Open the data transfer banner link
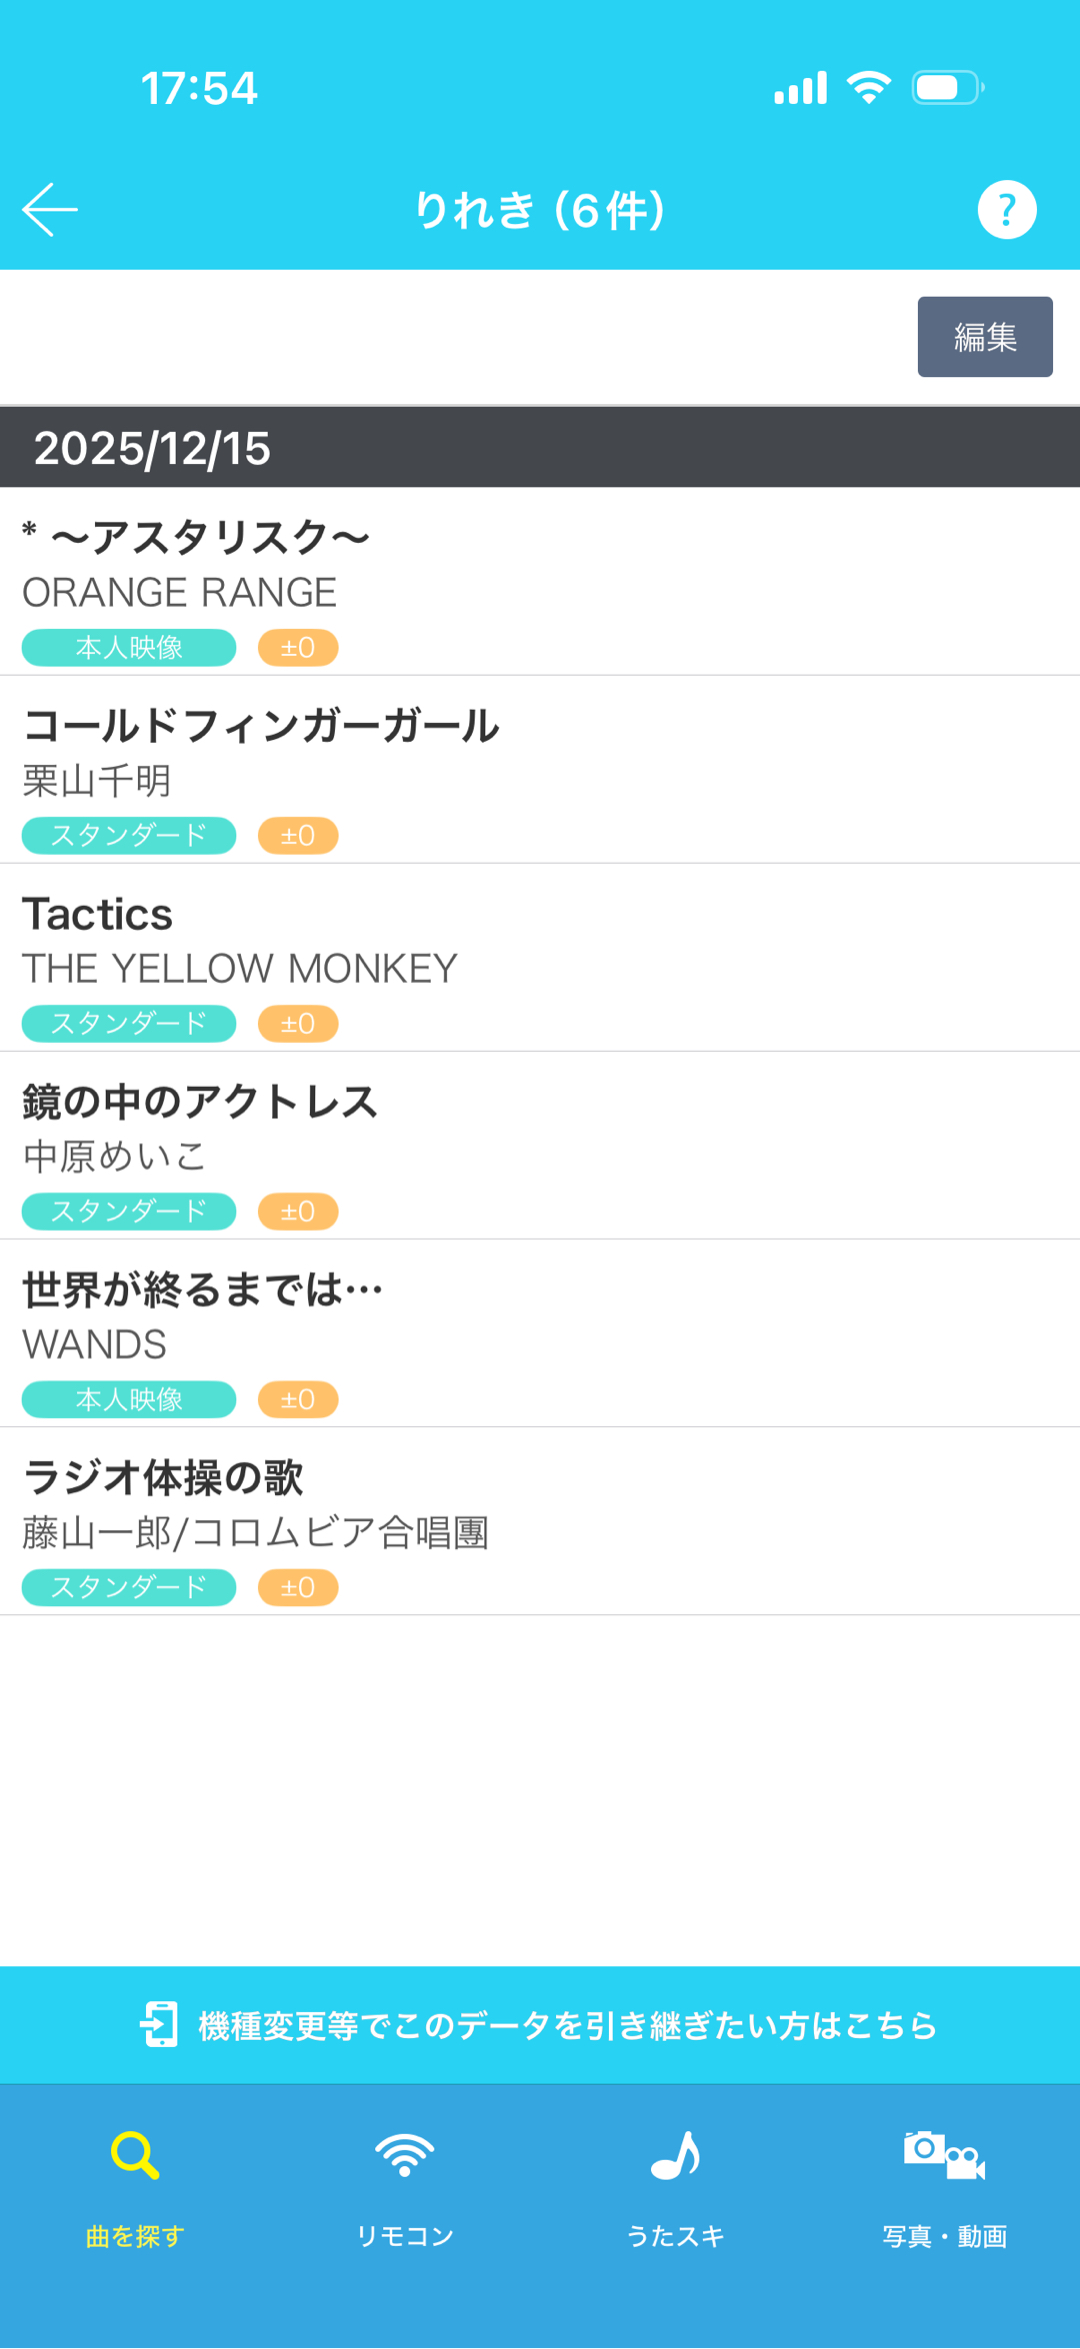The height and width of the screenshot is (2349, 1080). pyautogui.click(x=566, y=2026)
